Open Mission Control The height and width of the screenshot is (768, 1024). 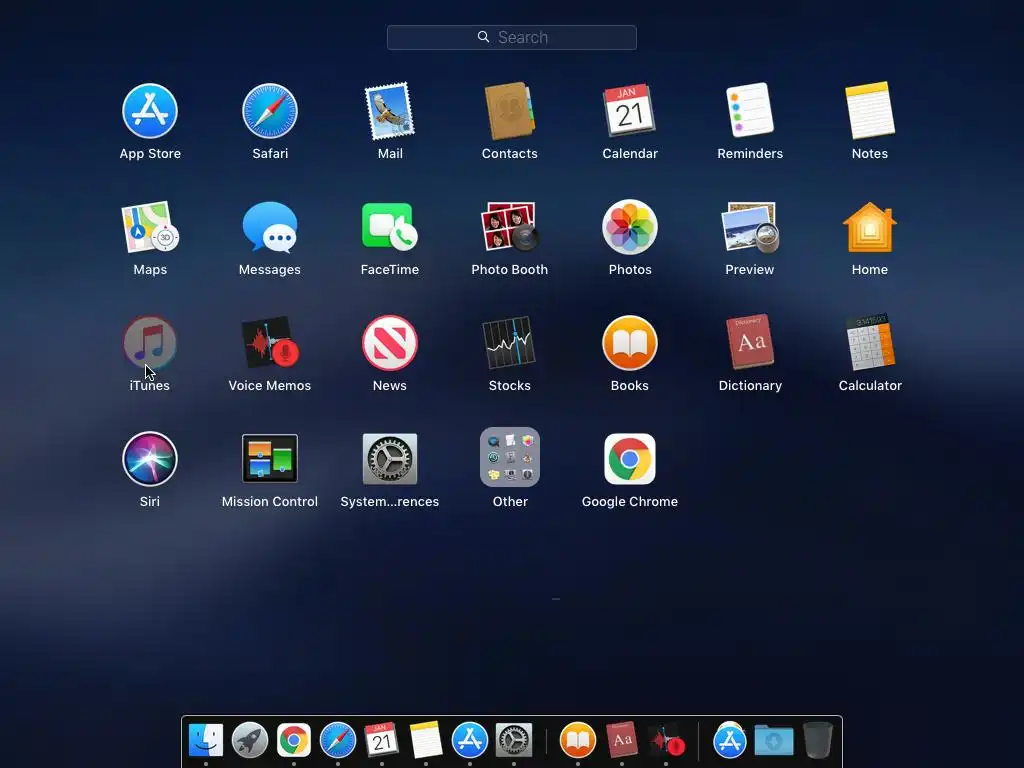tap(270, 458)
